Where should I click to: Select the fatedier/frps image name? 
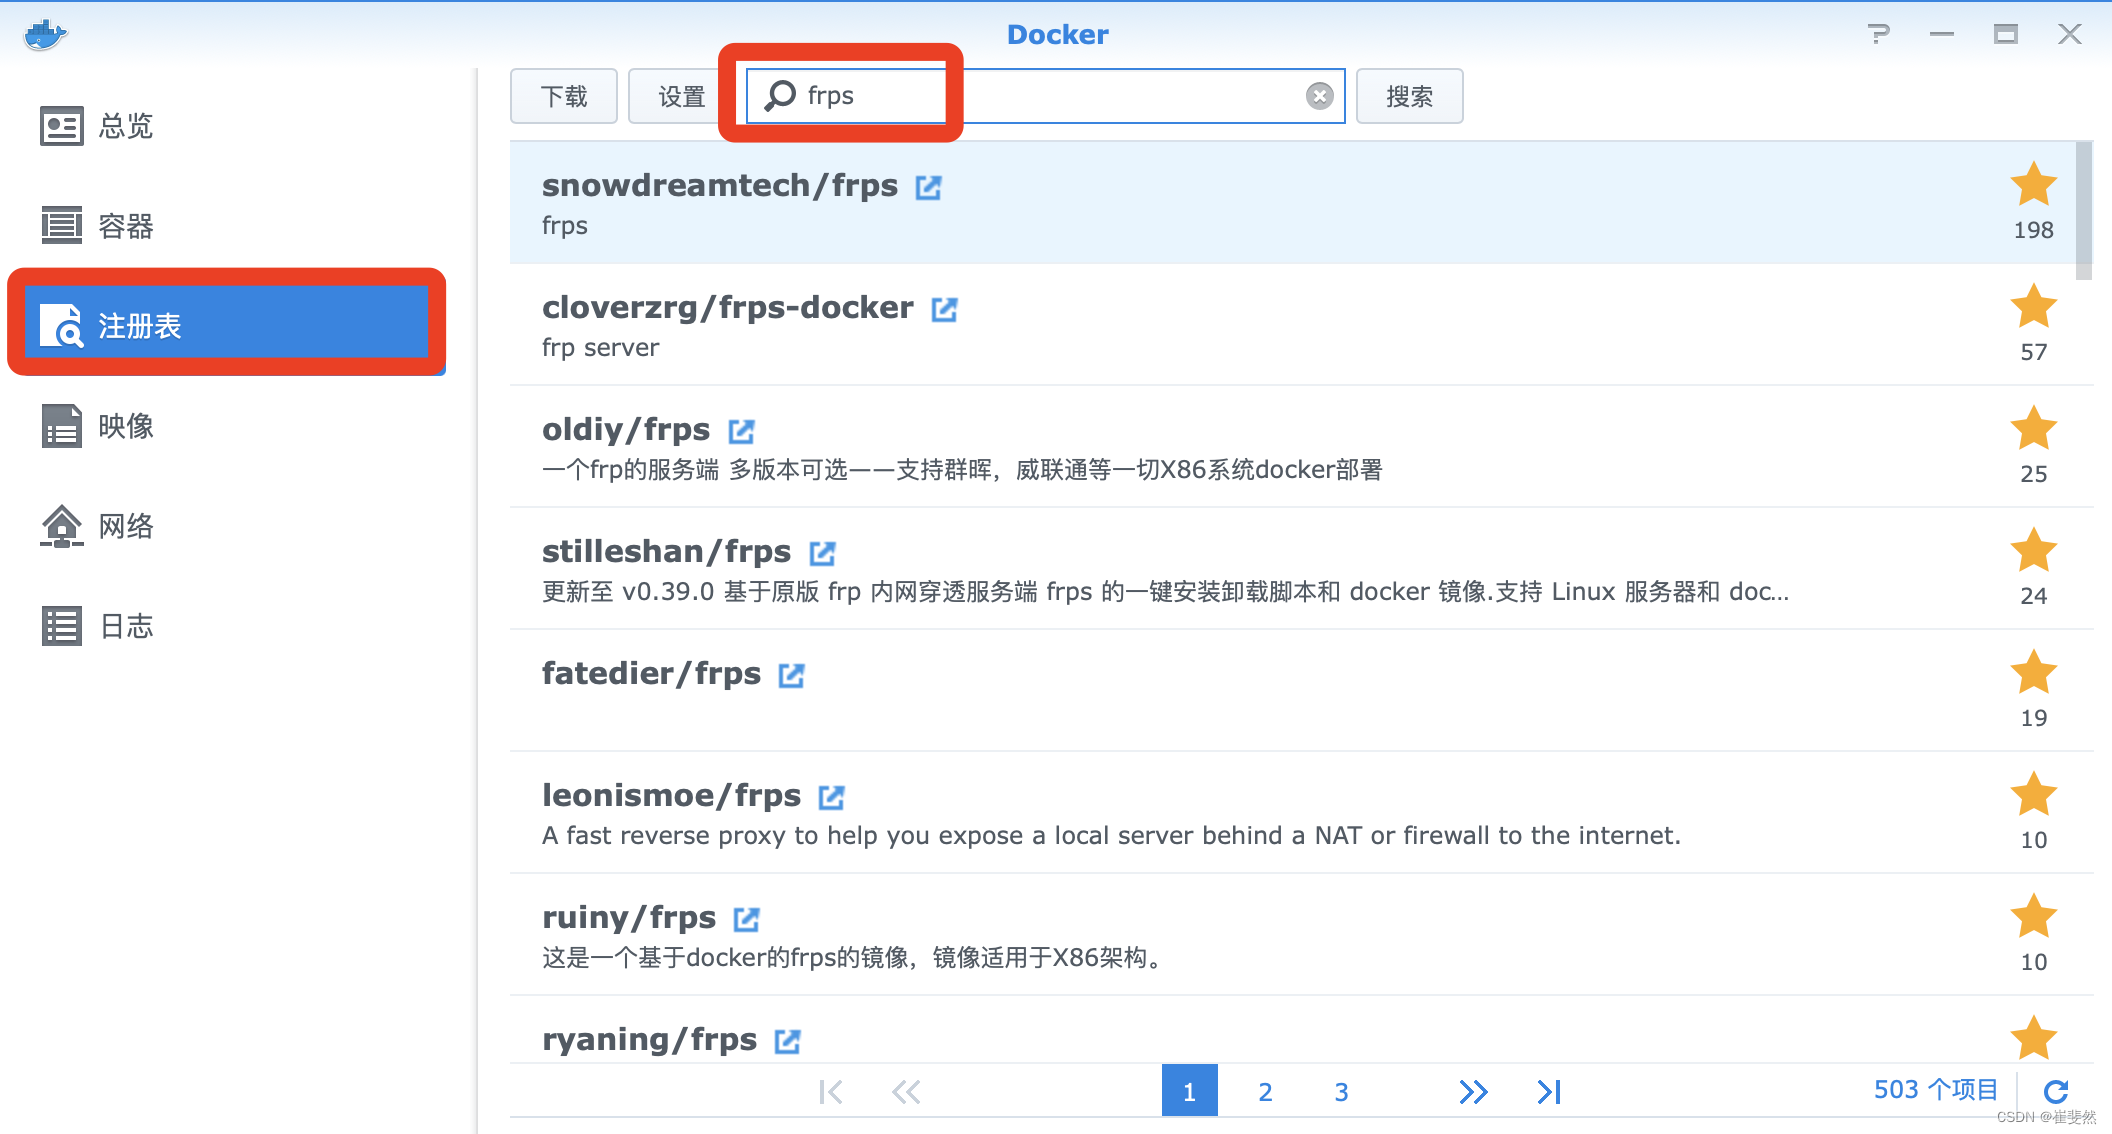[x=652, y=674]
